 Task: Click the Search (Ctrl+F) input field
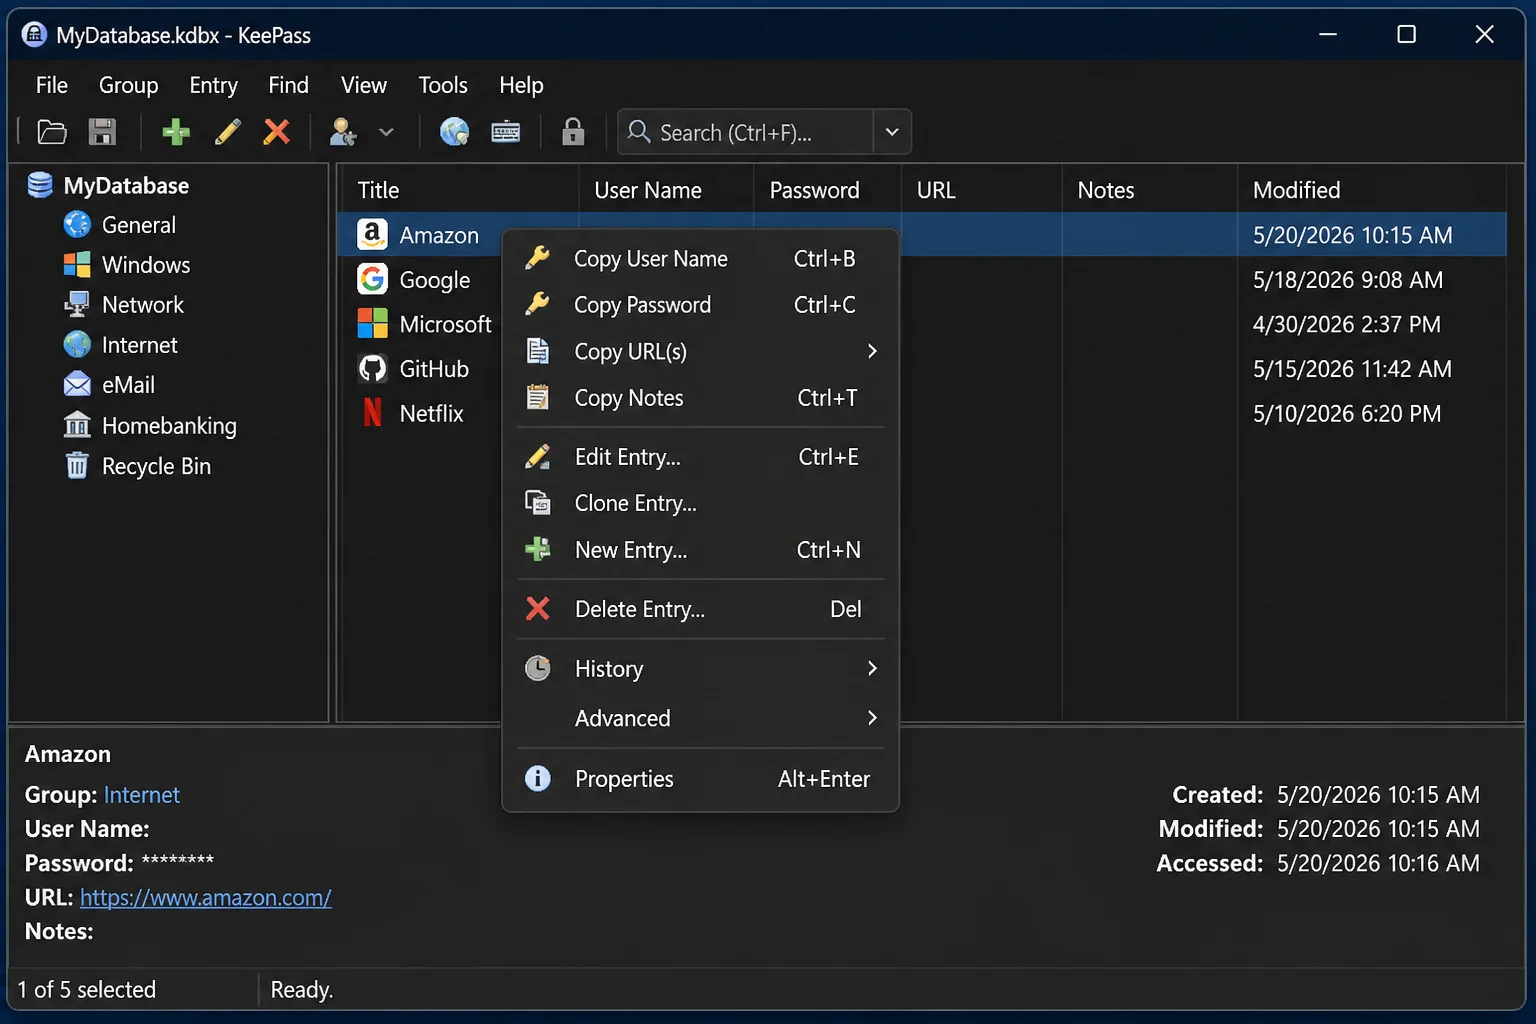click(746, 132)
